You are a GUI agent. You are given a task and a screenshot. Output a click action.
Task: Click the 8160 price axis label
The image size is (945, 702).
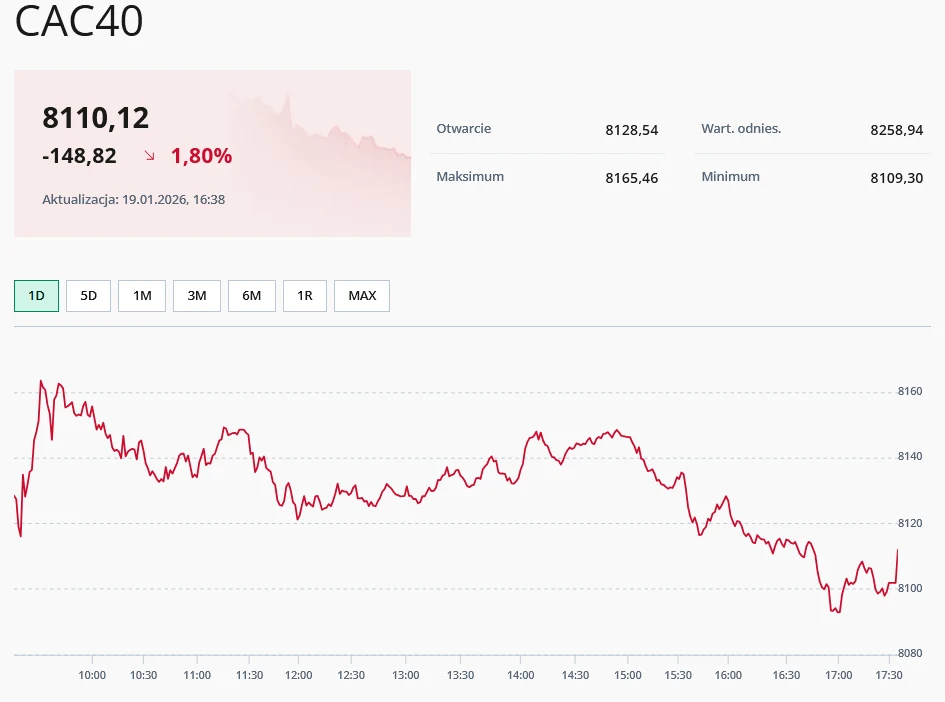point(909,391)
